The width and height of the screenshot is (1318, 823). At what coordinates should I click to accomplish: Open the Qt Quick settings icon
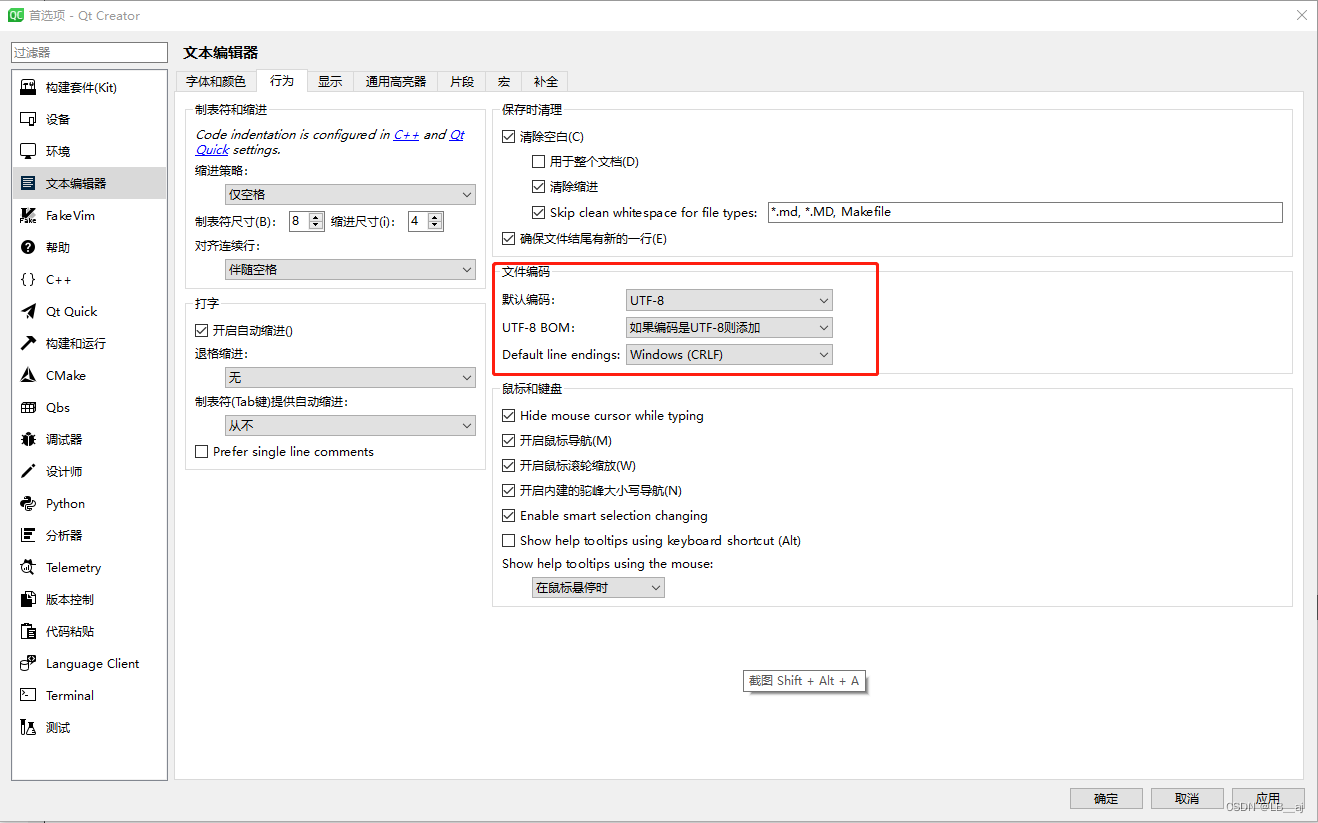(x=28, y=311)
